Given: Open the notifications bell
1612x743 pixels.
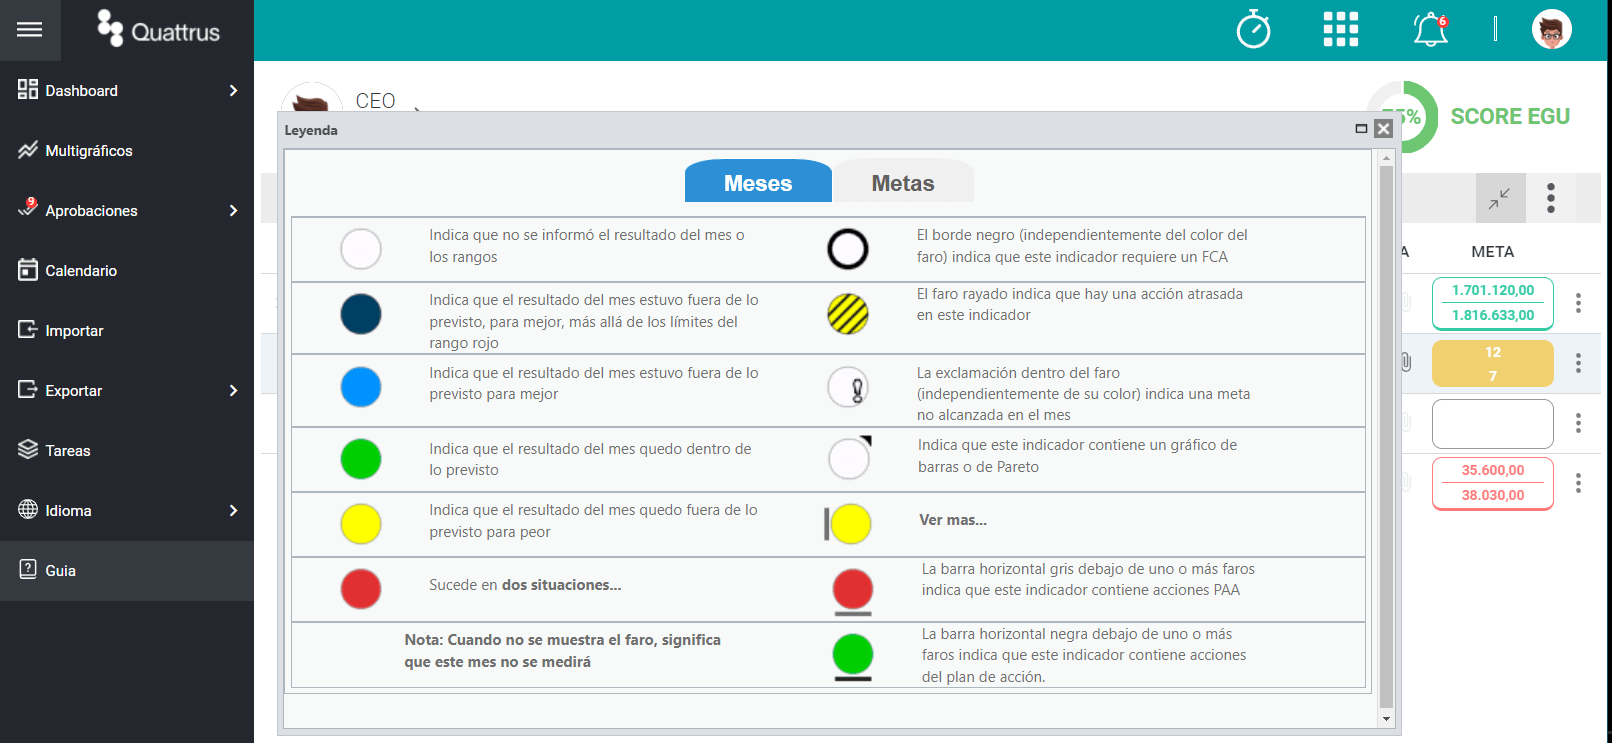Looking at the screenshot, I should (x=1430, y=29).
